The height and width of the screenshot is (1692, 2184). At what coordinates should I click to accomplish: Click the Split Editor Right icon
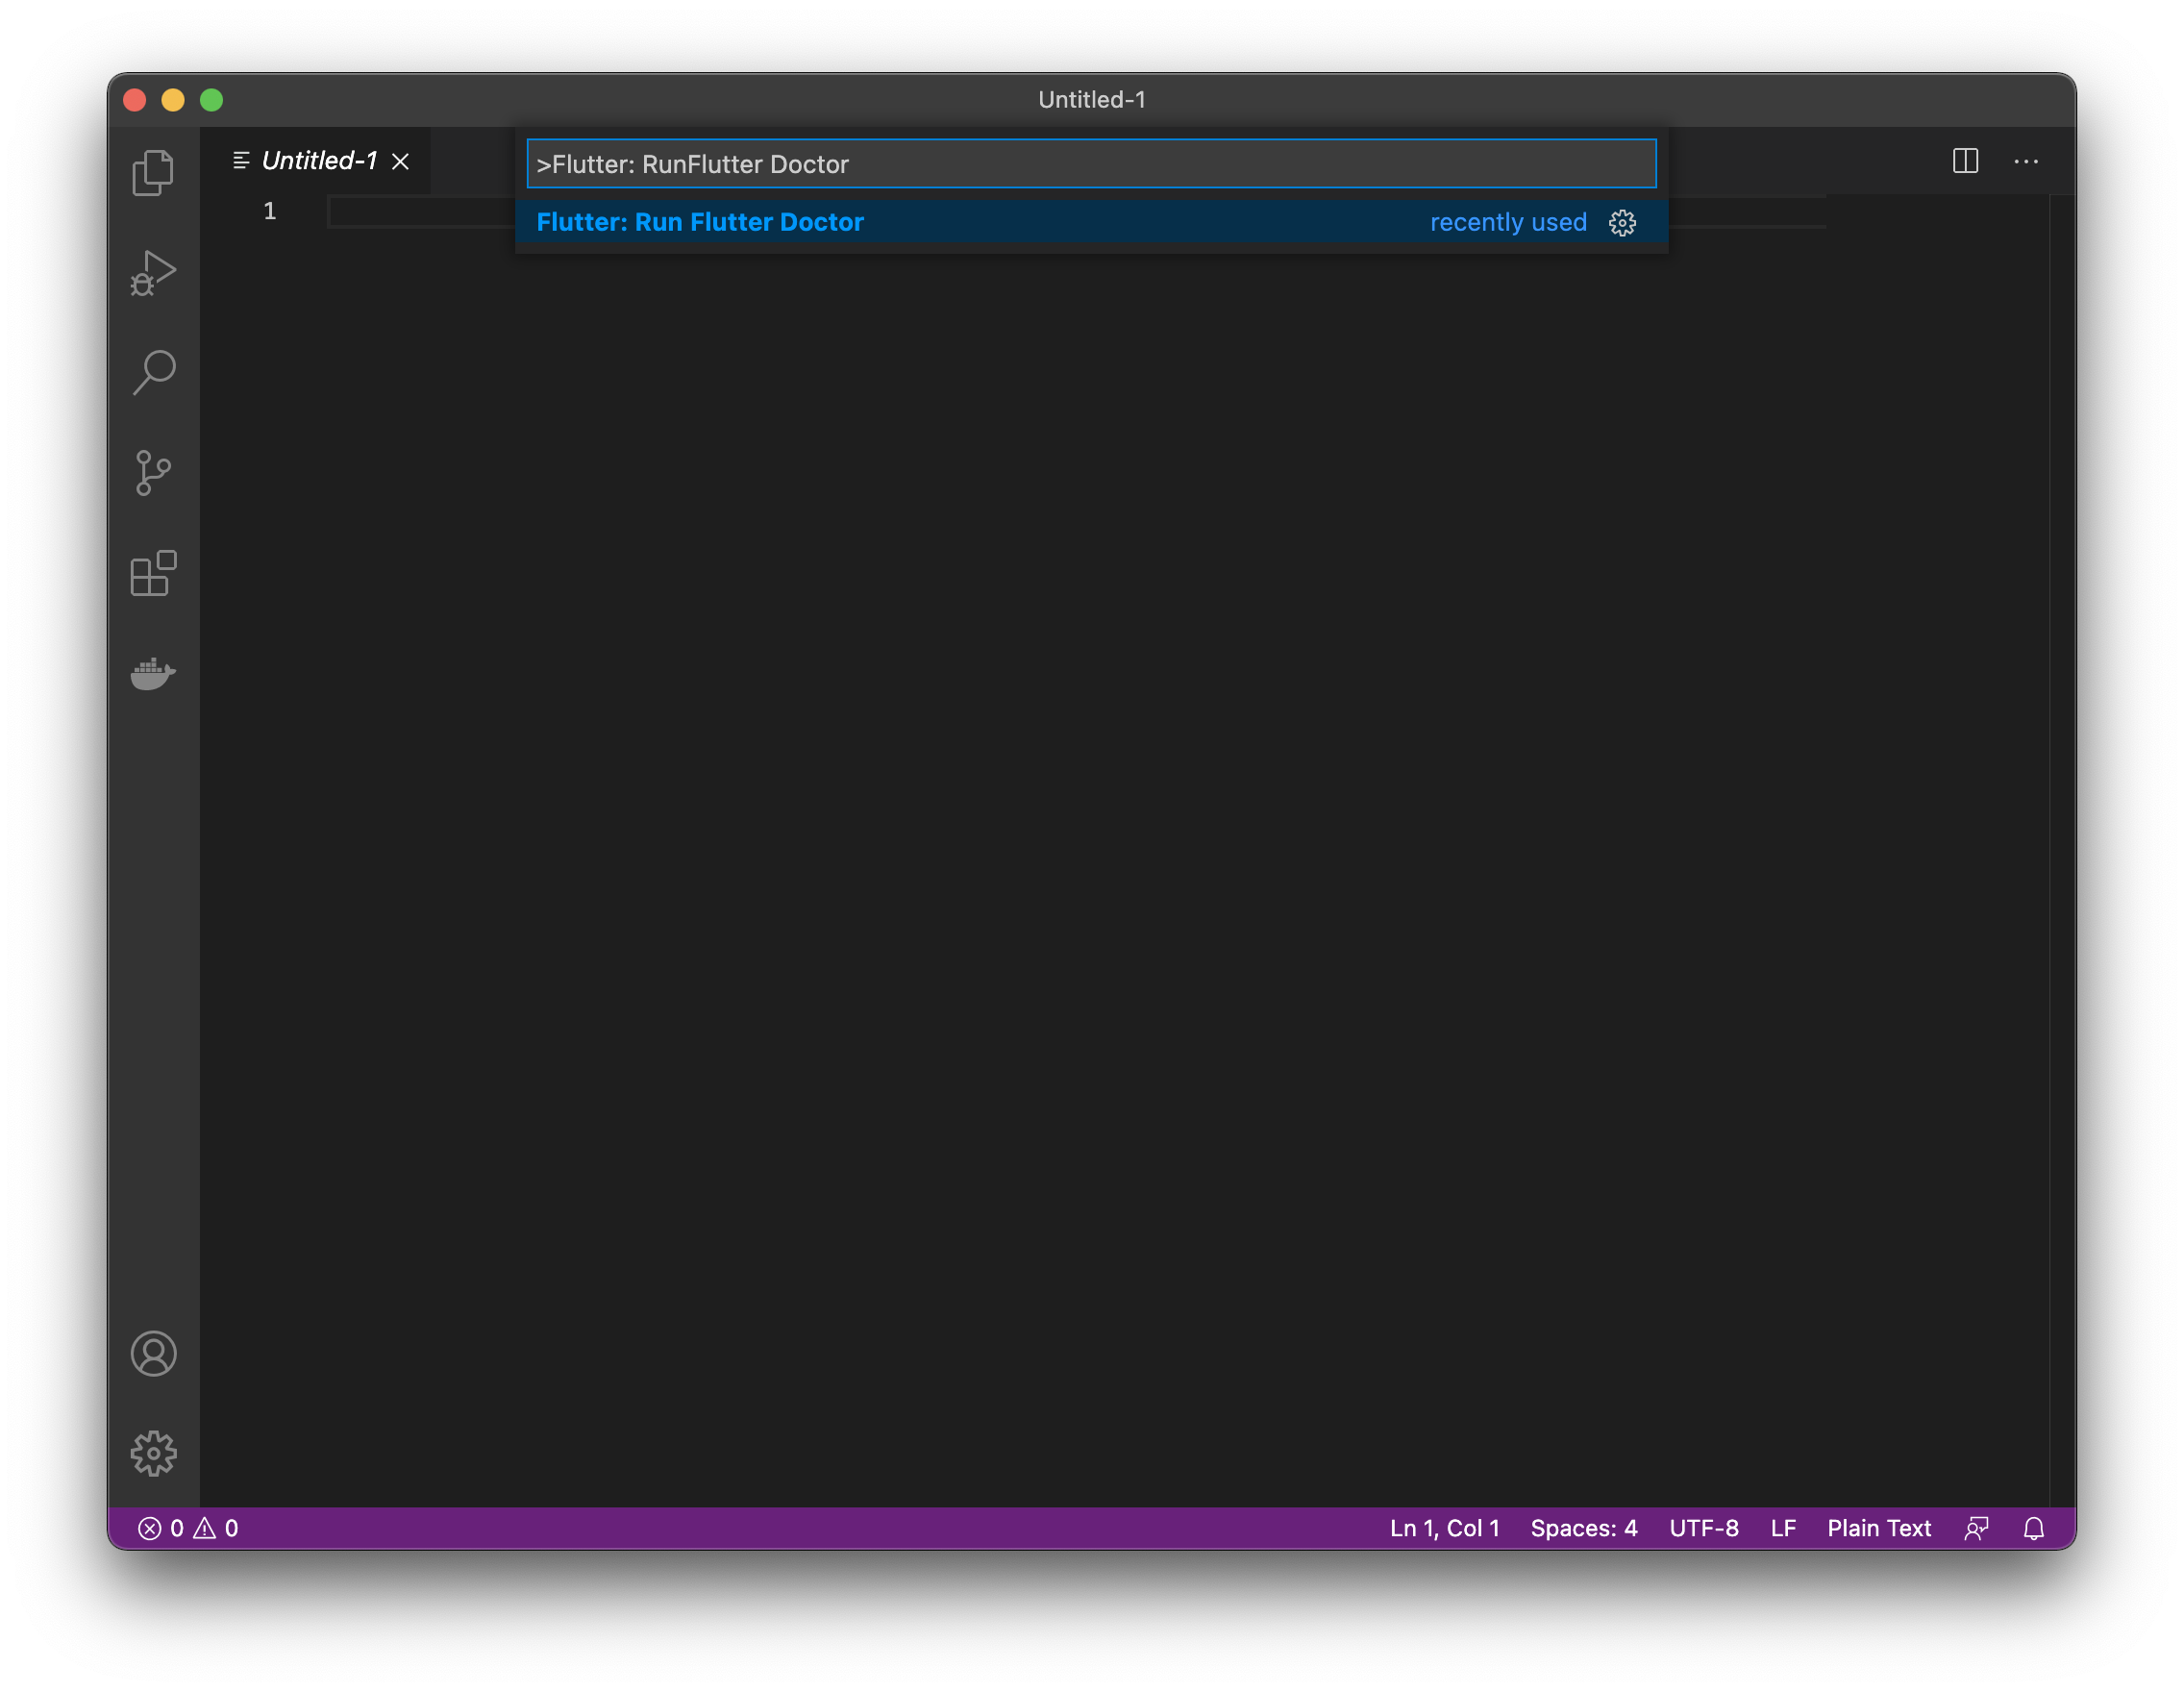(x=1965, y=161)
